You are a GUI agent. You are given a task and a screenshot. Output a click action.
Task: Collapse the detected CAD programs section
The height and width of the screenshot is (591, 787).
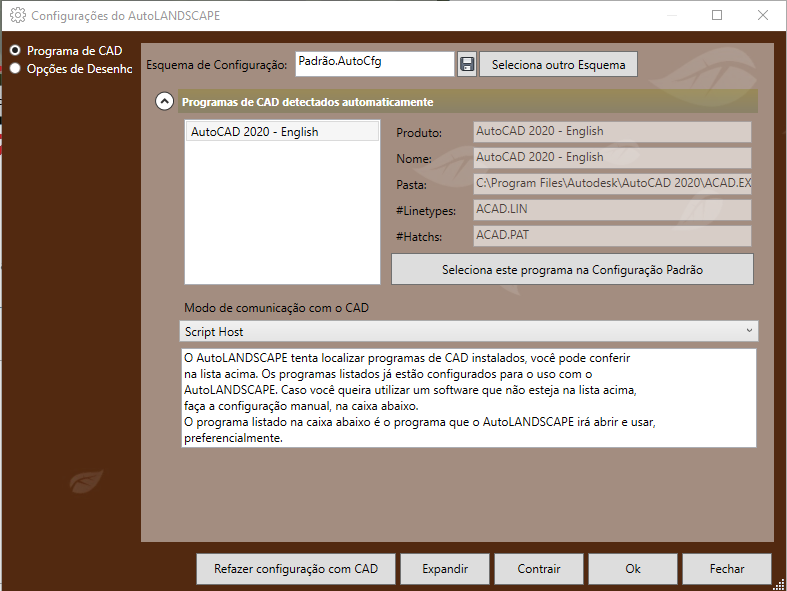[164, 101]
